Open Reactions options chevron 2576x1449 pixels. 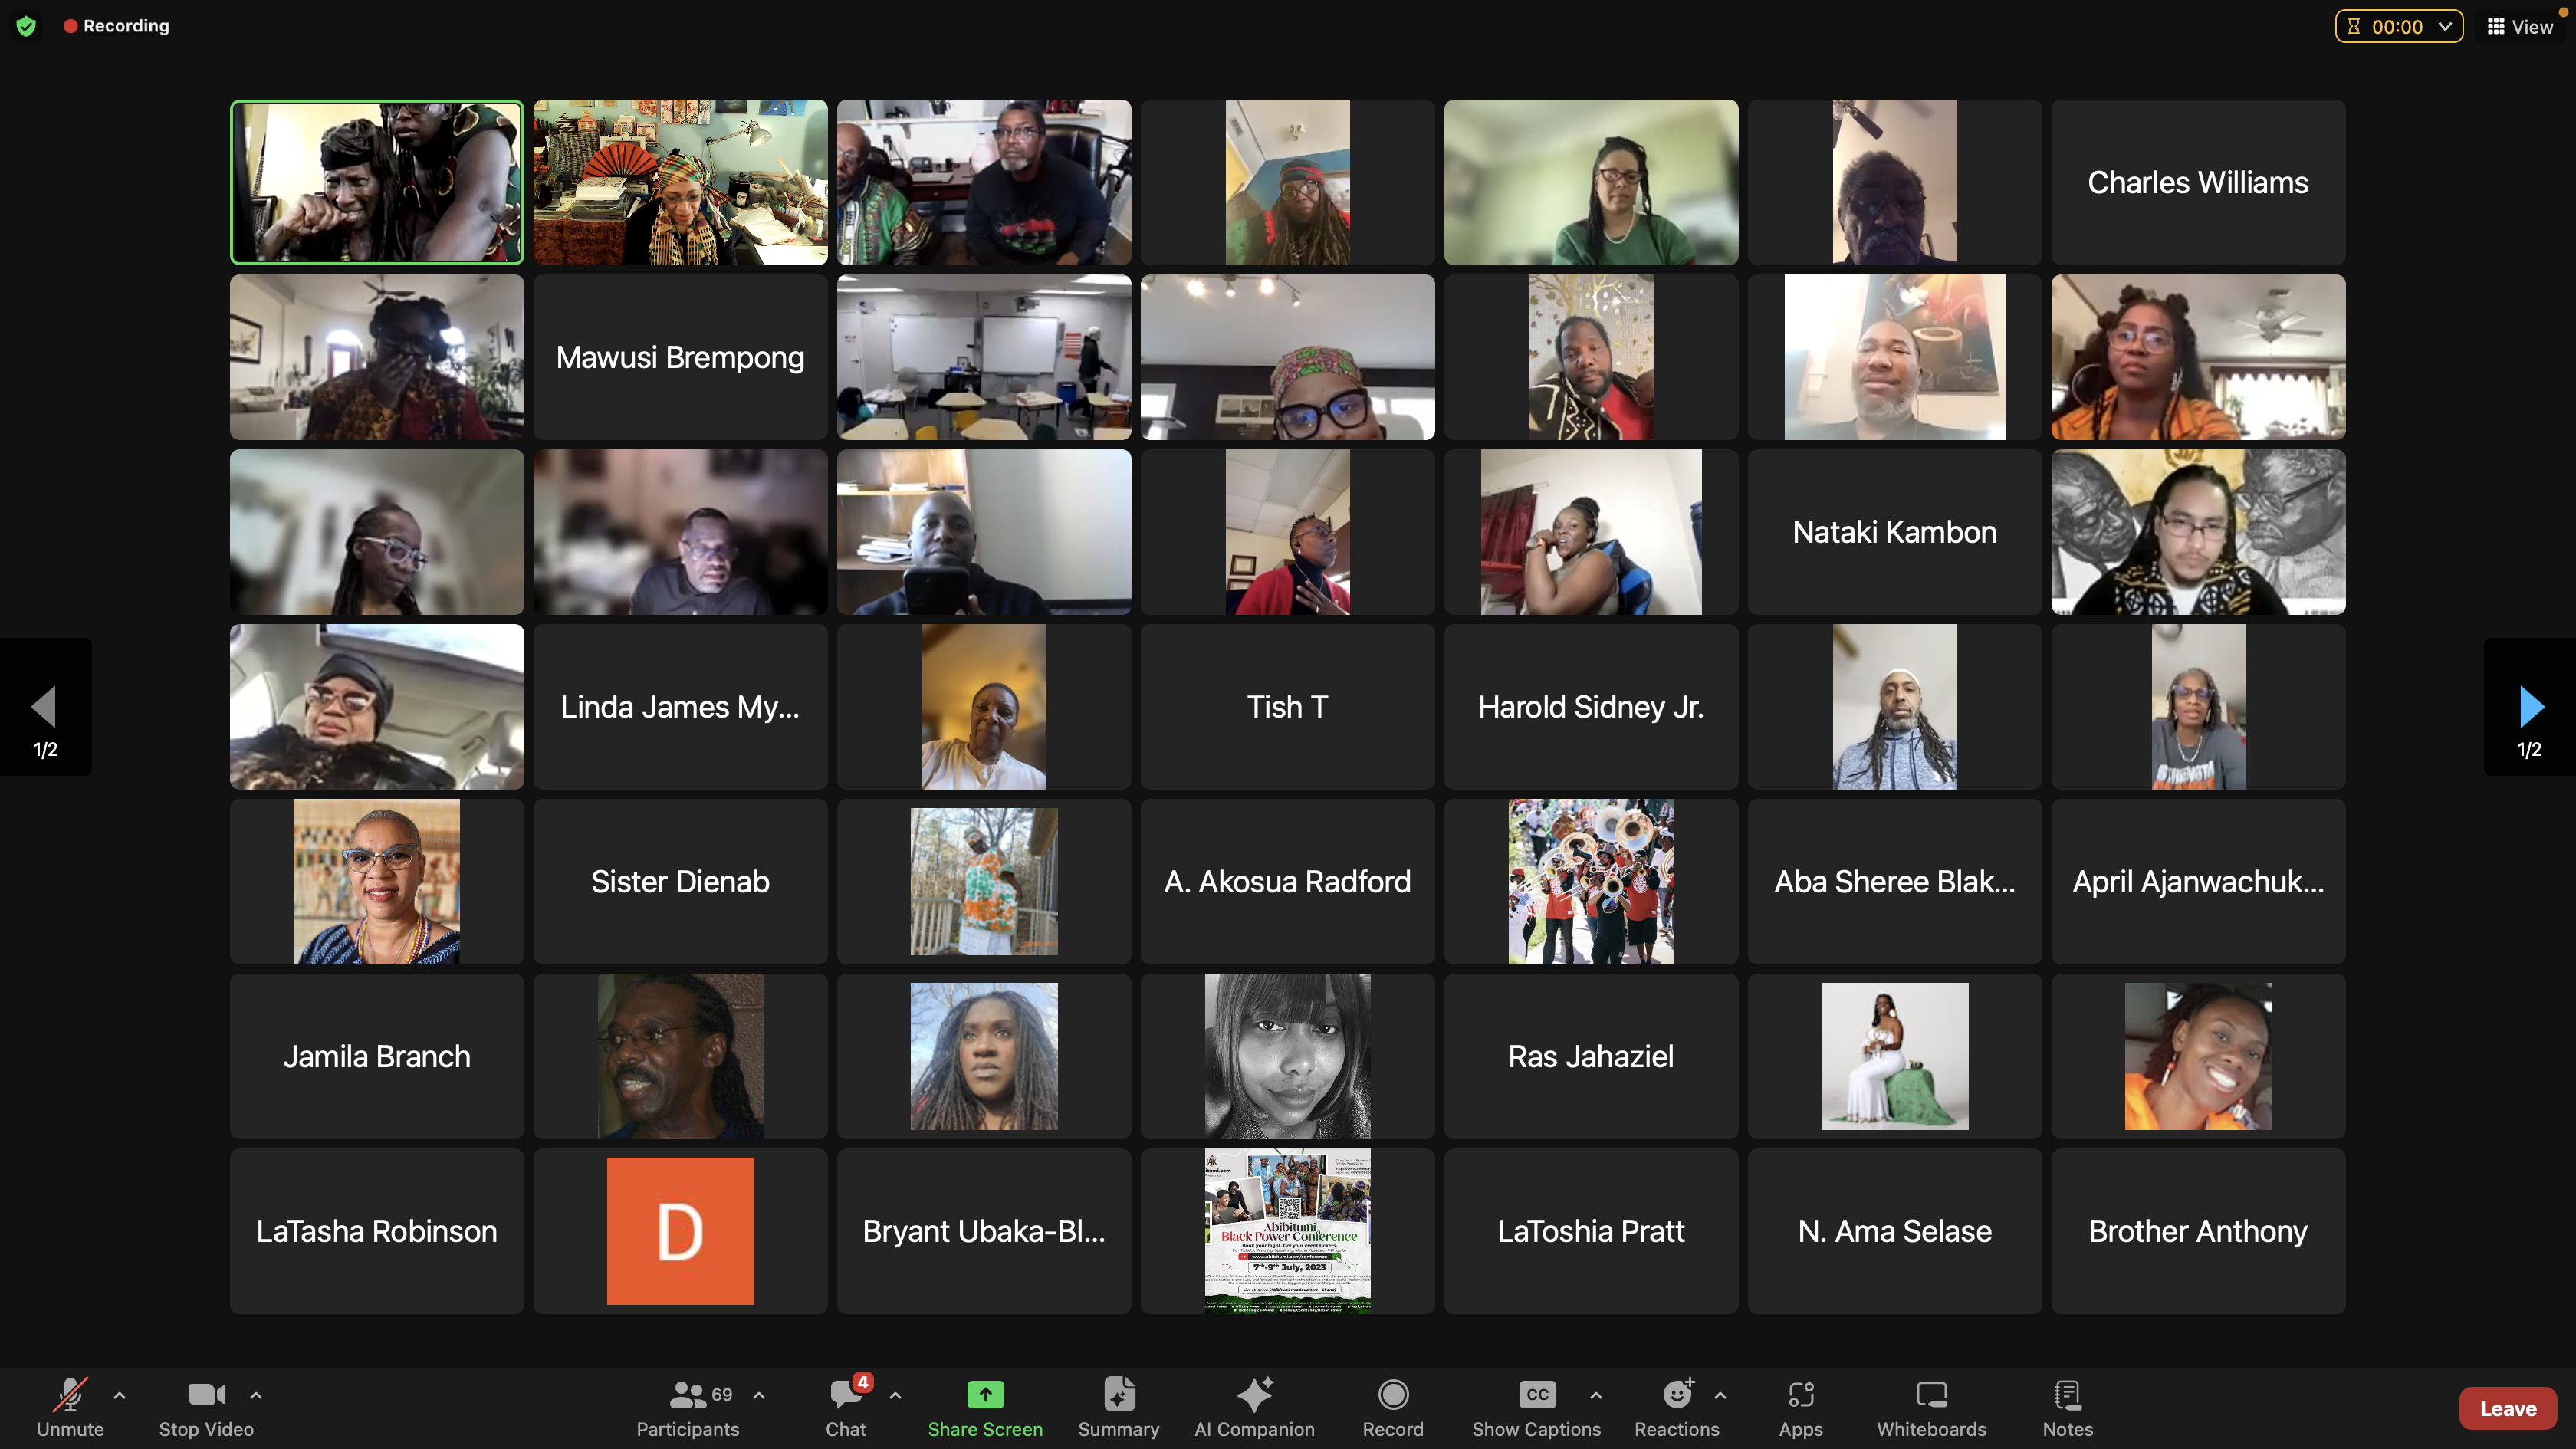click(1720, 1395)
